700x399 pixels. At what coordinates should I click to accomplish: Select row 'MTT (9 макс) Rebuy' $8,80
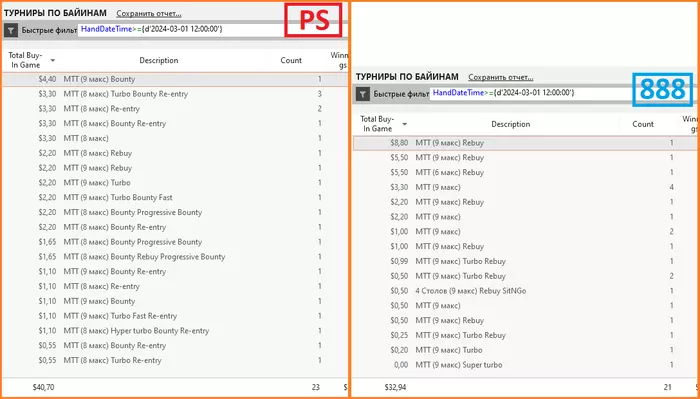point(525,143)
